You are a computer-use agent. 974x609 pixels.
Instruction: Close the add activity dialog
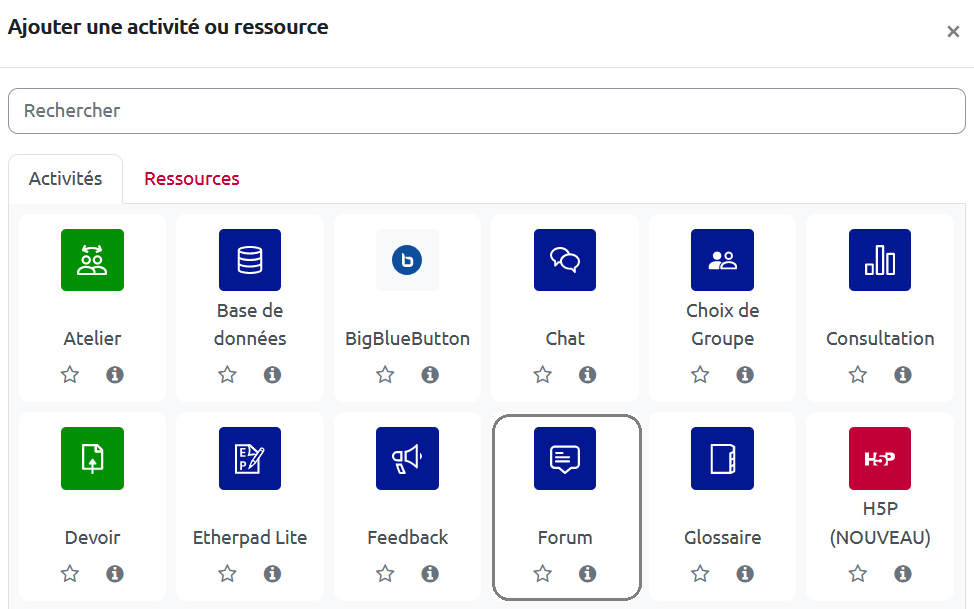[953, 32]
